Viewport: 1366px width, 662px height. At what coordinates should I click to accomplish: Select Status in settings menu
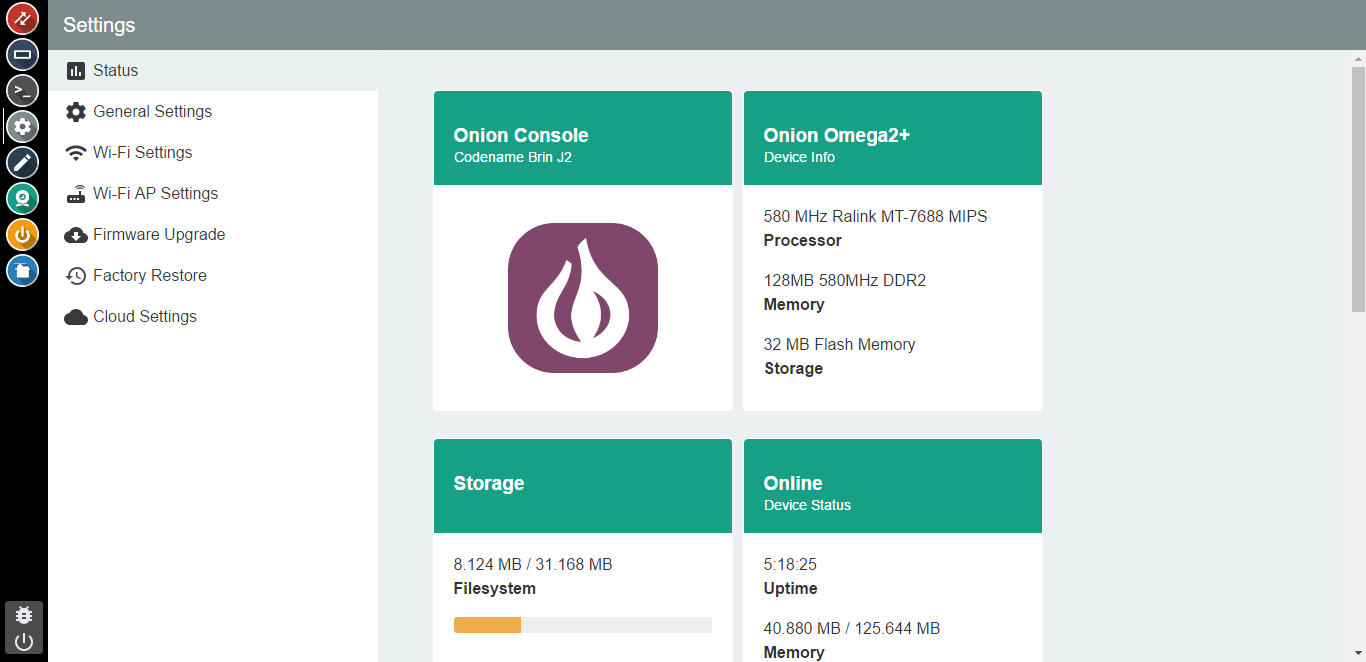(213, 70)
